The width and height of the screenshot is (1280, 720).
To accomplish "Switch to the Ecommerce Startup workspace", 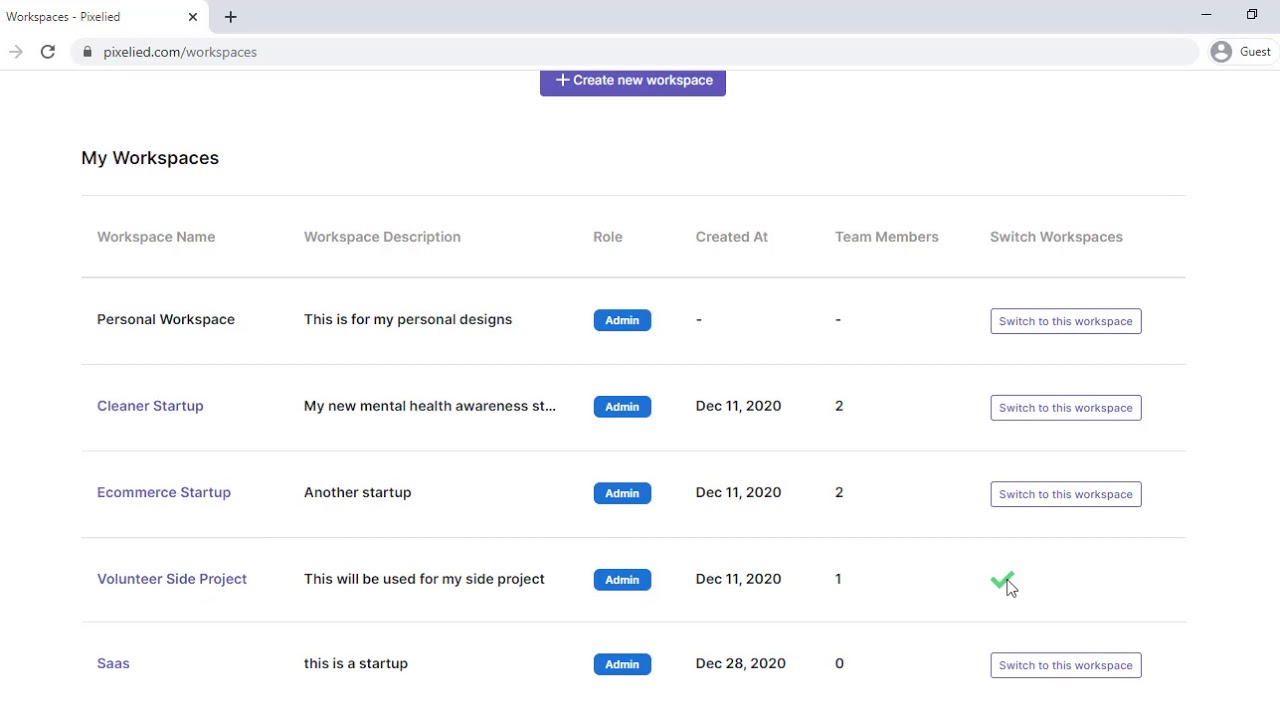I will (x=1065, y=494).
